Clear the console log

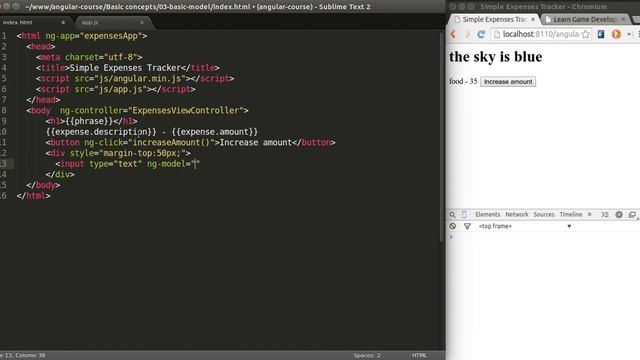point(453,226)
